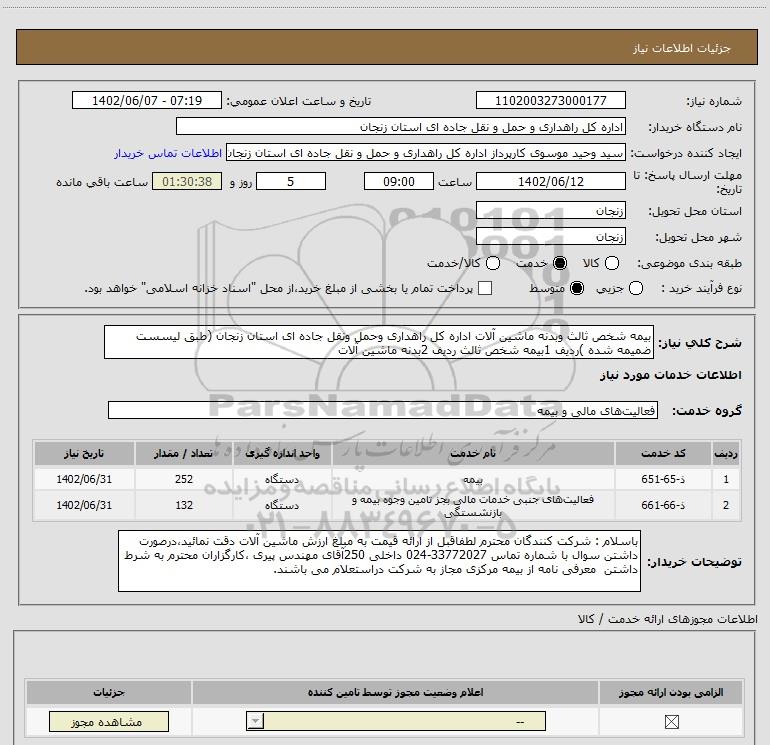The width and height of the screenshot is (770, 745).
Task: Click the شرح کلی نیاز description box
Action: [379, 342]
